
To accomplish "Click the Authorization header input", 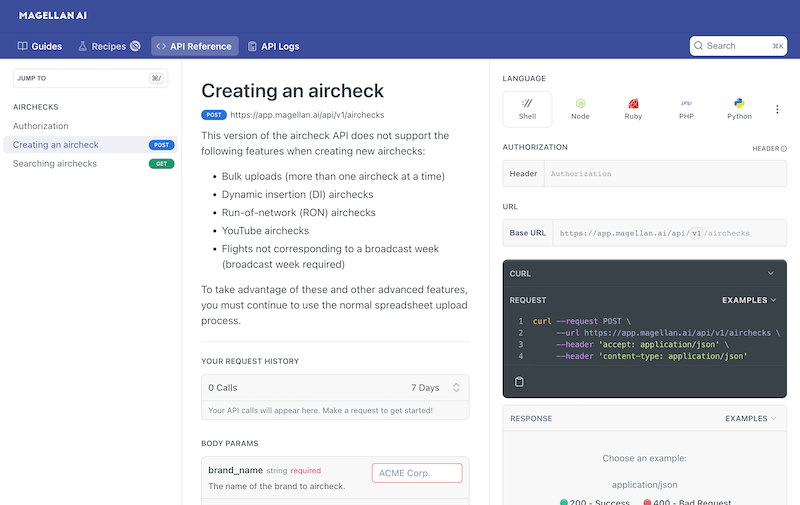I will (665, 173).
